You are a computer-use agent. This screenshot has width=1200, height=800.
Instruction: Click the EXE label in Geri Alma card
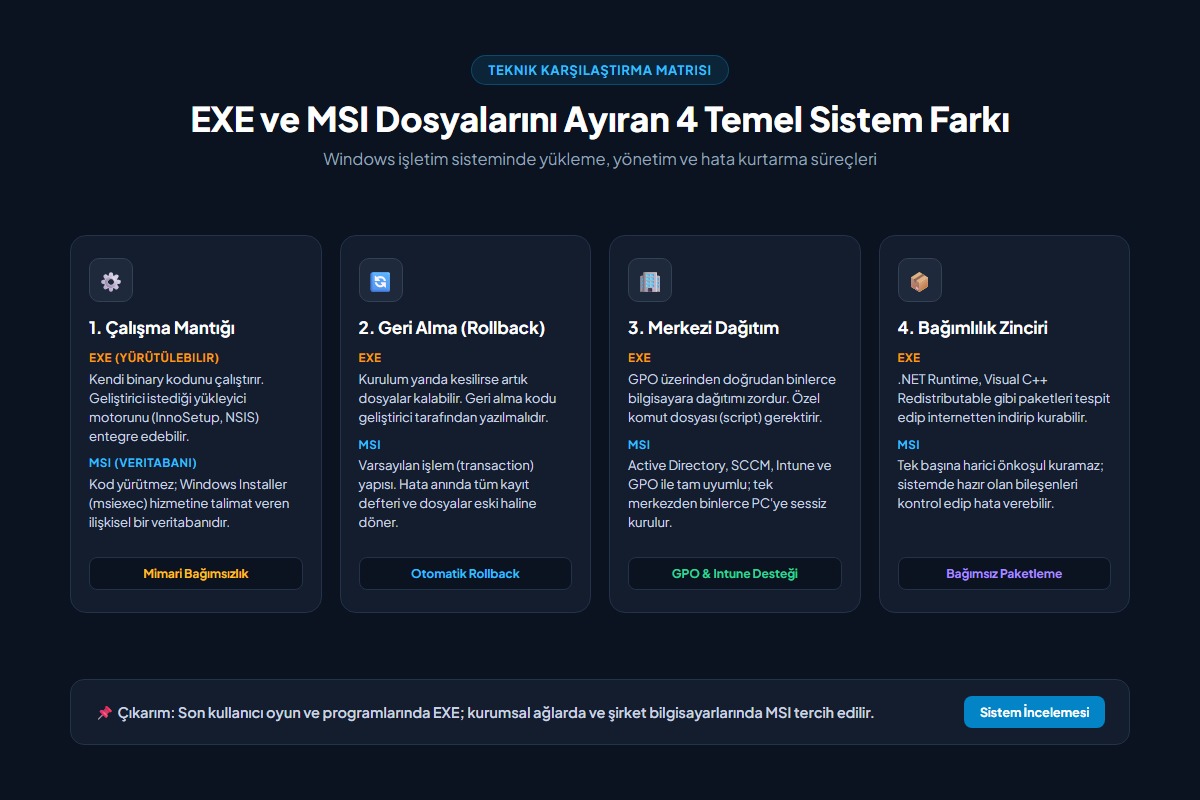tap(370, 357)
